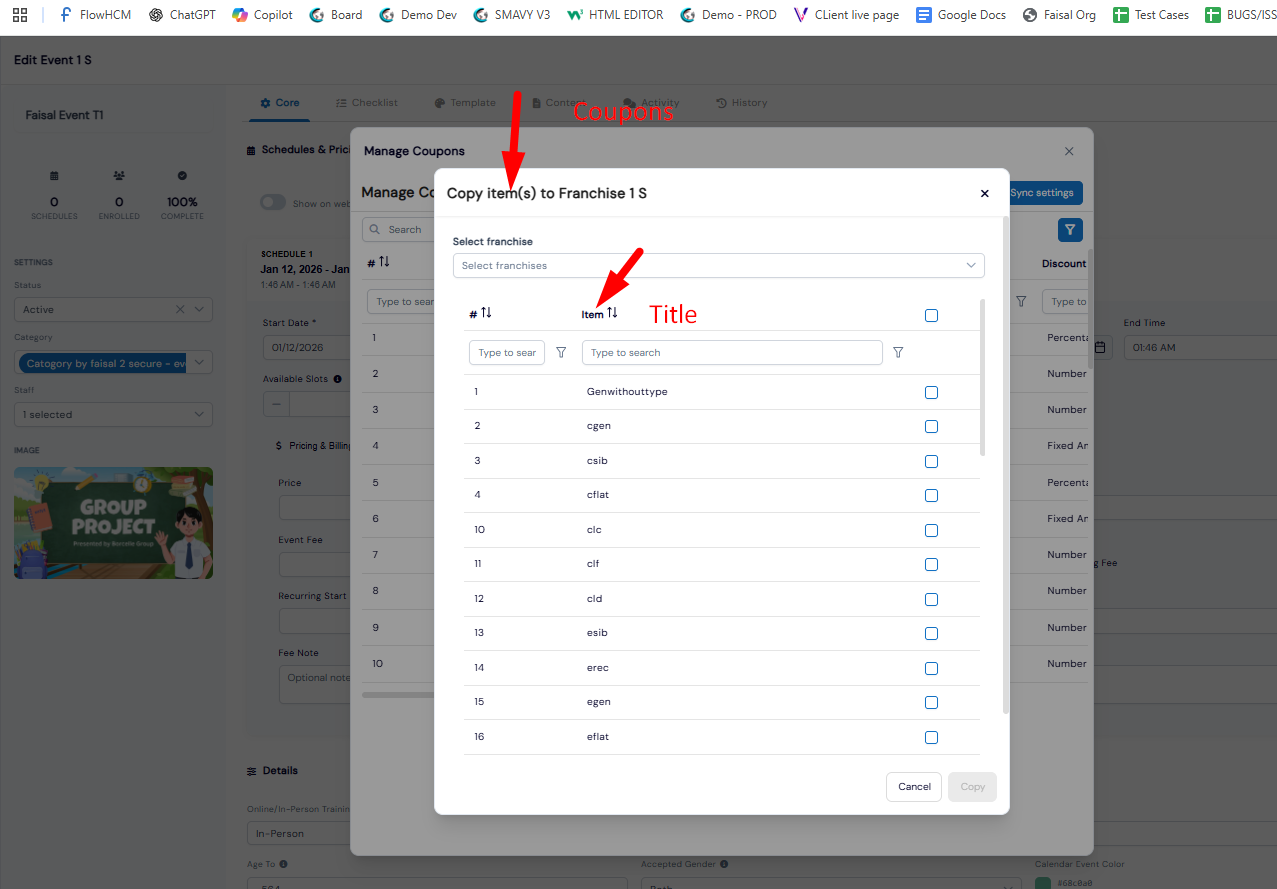Check the cflat item checkbox
Screen dimensions: 1277x889
coord(932,495)
